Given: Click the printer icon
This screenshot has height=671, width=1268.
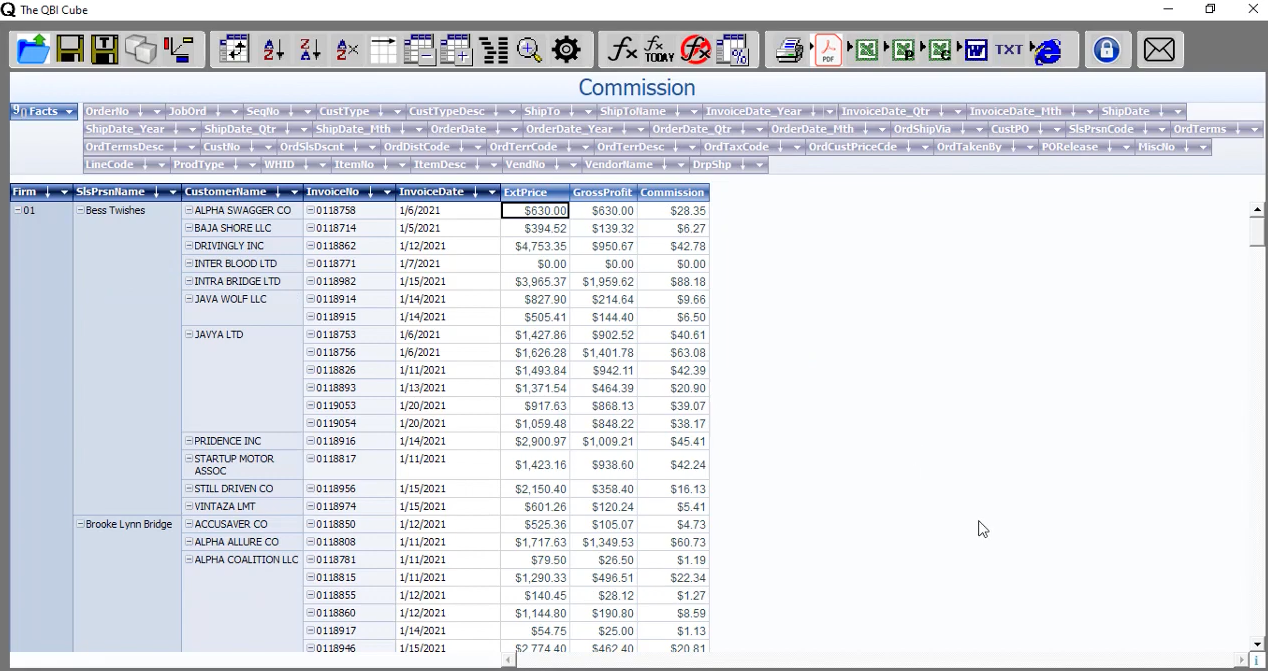Looking at the screenshot, I should [790, 49].
